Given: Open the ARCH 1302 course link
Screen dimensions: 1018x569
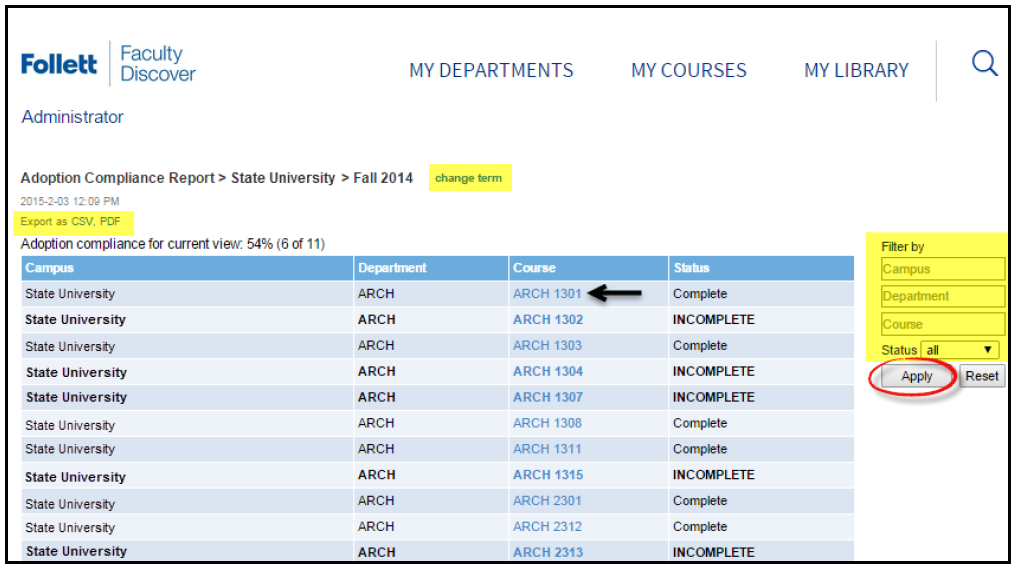Looking at the screenshot, I should [x=548, y=320].
